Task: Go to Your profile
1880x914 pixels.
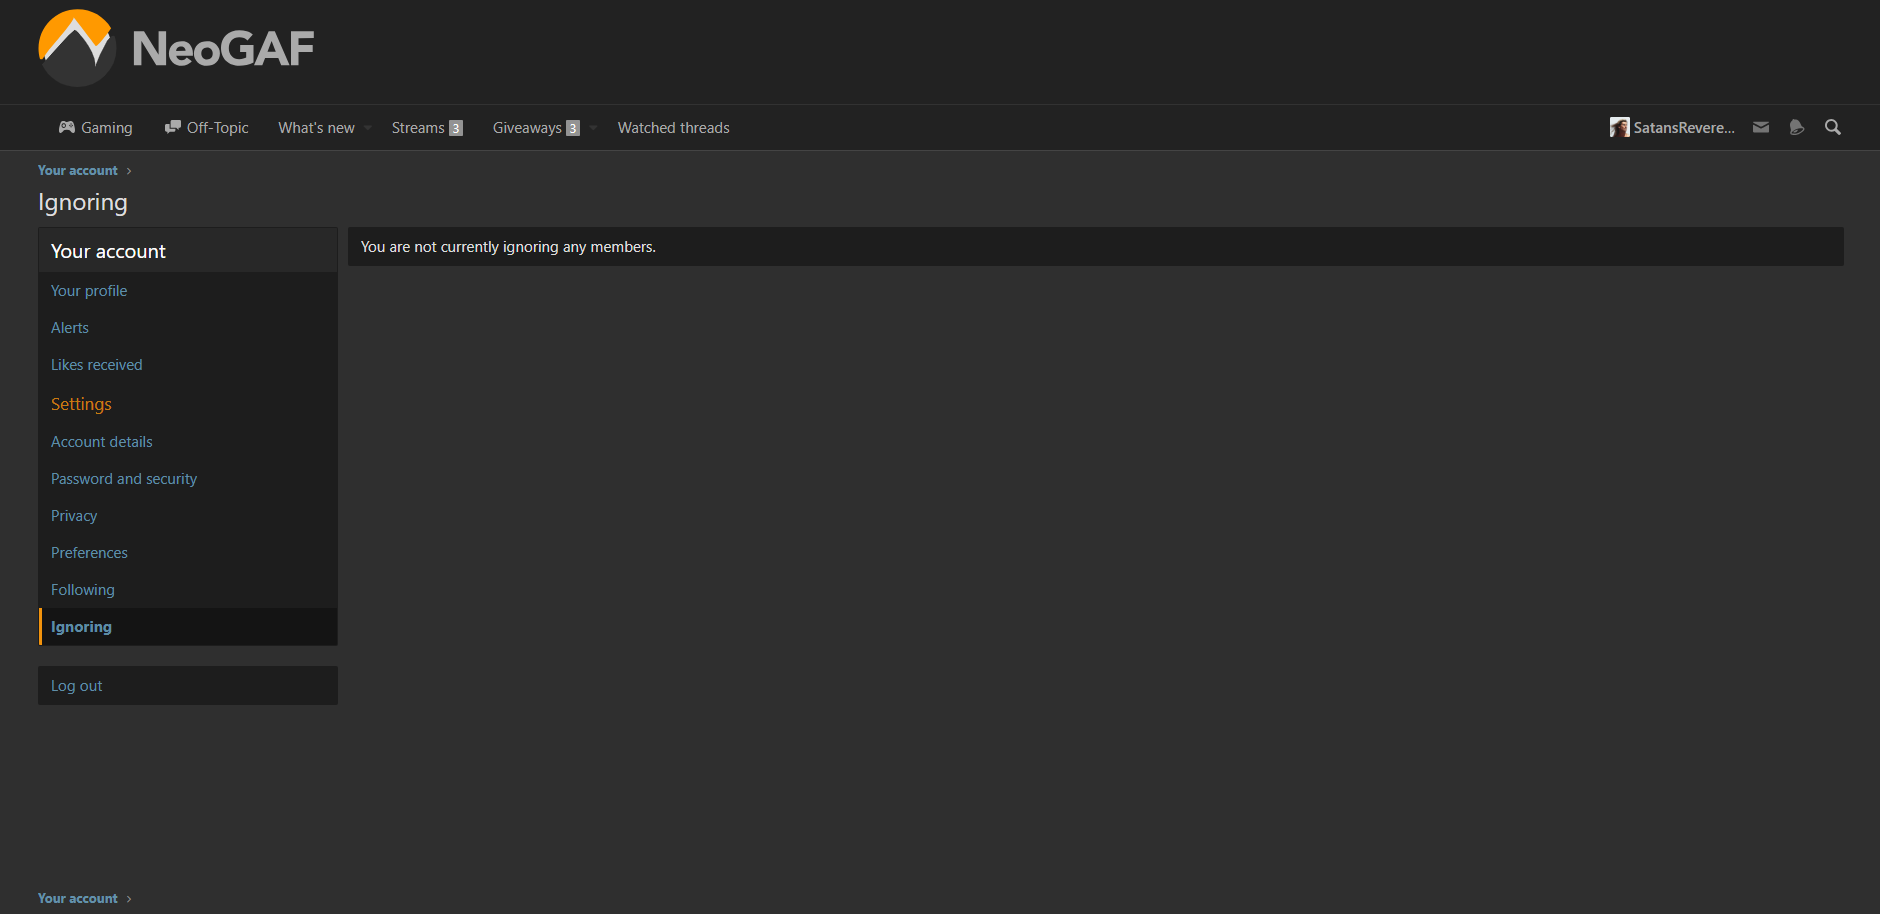Action: coord(188,291)
